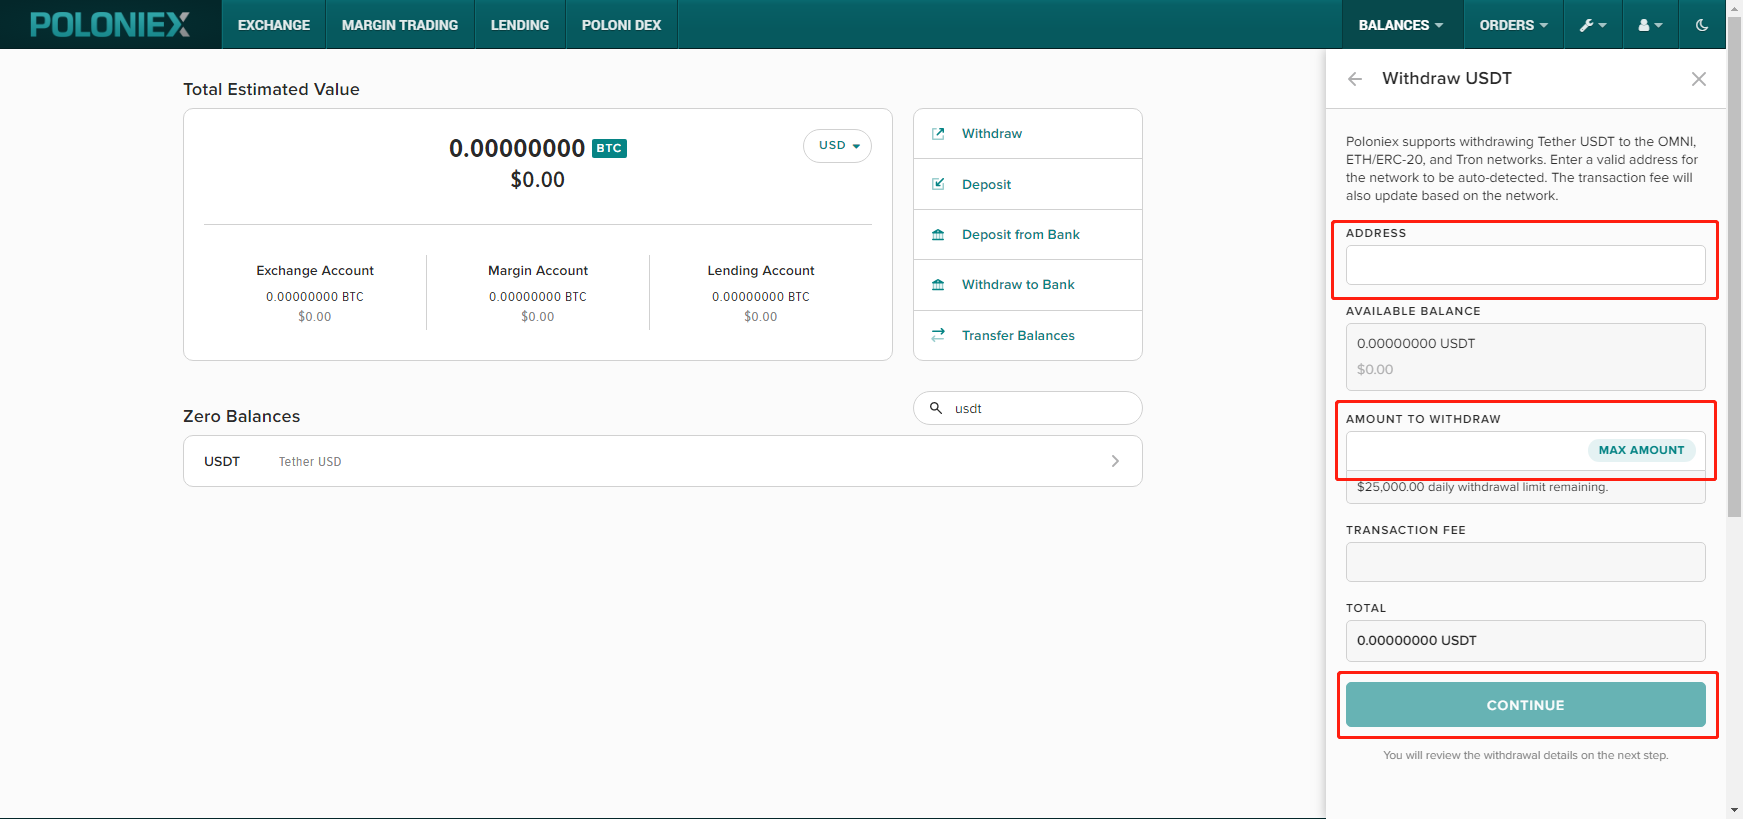Focus the balances search field containing usdt
The height and width of the screenshot is (819, 1743).
pyautogui.click(x=1028, y=408)
